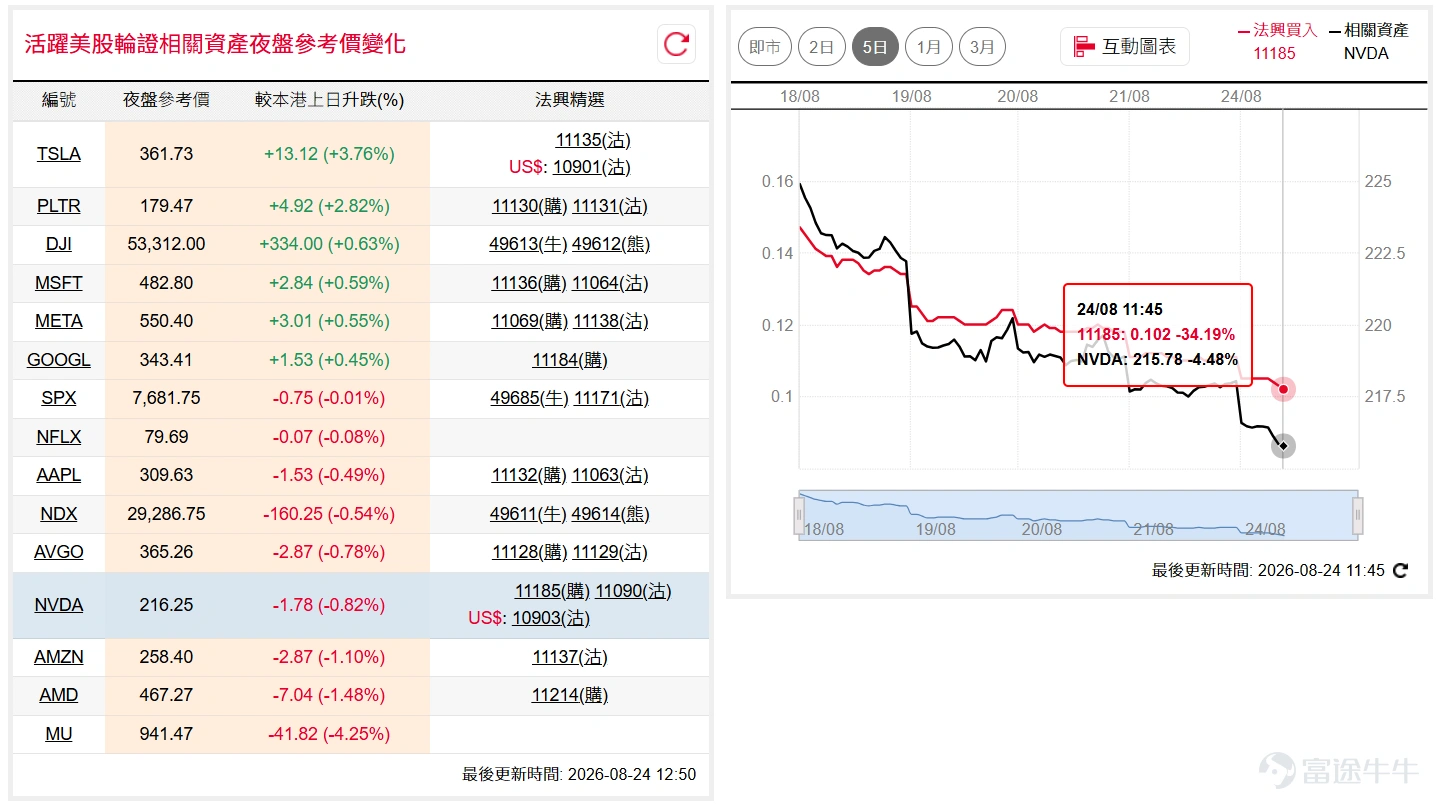Grab the left handle of range slider

point(799,515)
